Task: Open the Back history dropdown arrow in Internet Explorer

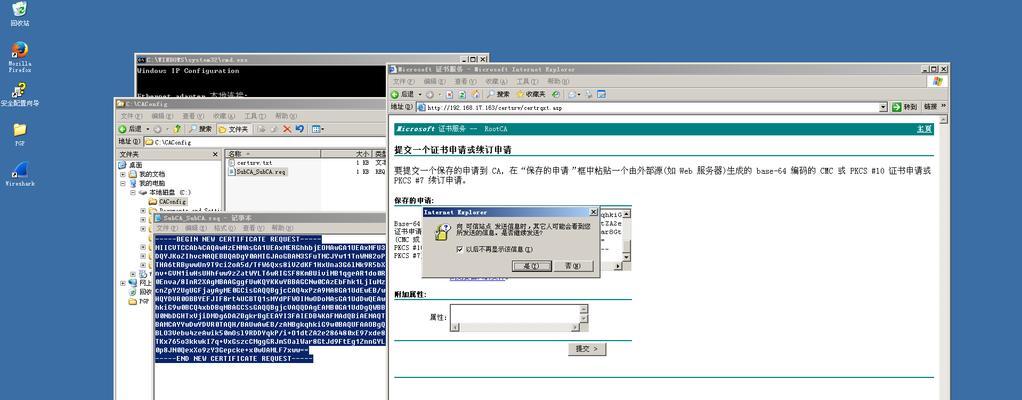Action: (x=420, y=94)
